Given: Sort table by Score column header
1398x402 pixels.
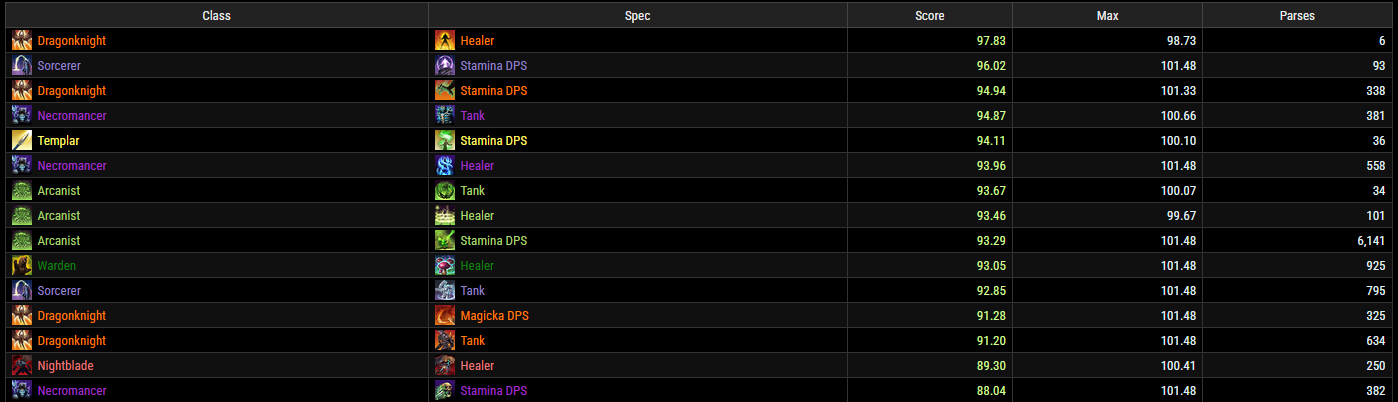Looking at the screenshot, I should point(929,16).
